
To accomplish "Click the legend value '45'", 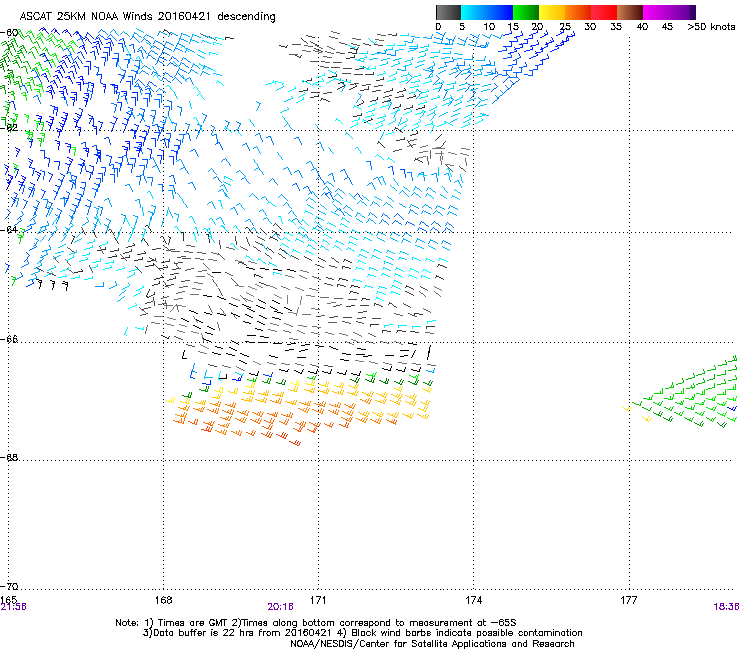I will pos(667,26).
